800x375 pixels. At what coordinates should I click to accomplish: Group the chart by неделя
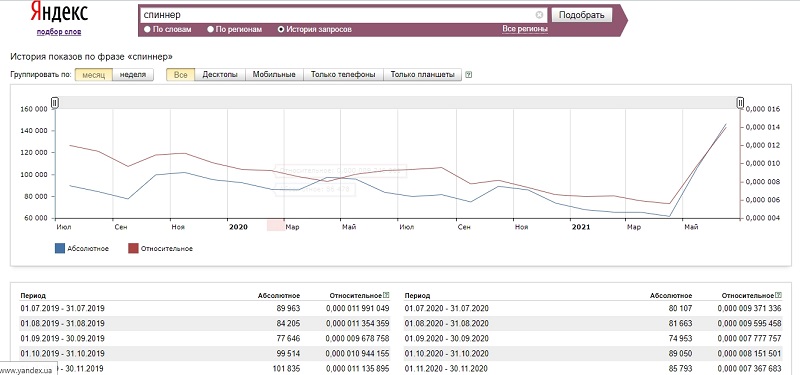[133, 74]
